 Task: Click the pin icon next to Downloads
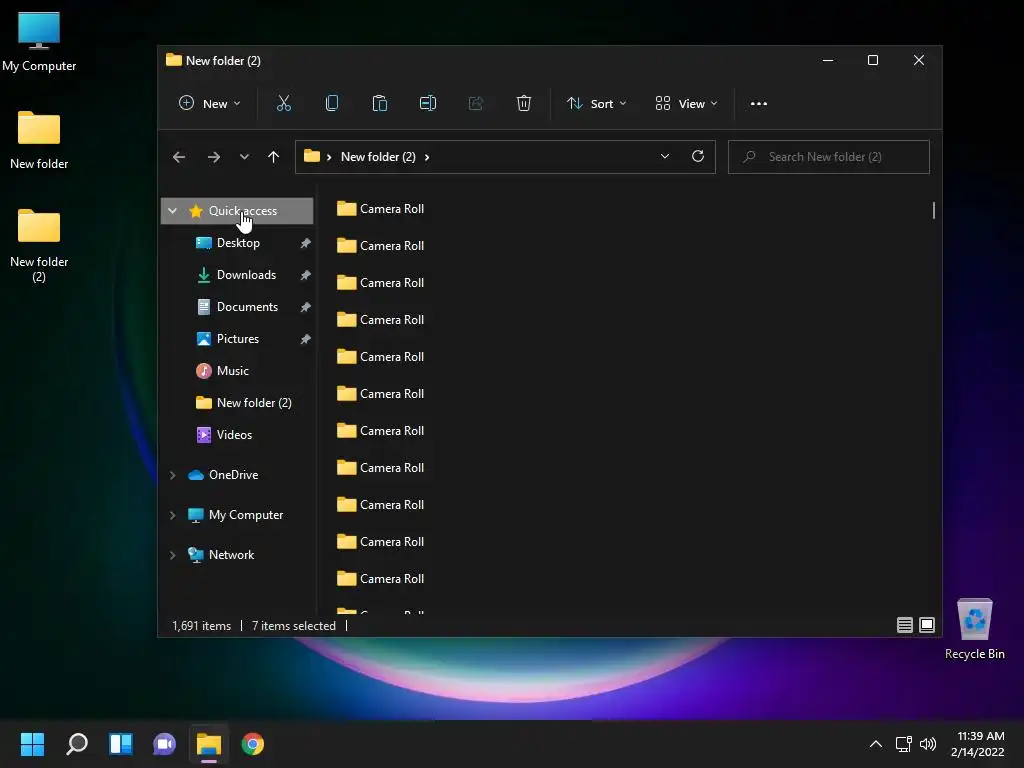305,275
